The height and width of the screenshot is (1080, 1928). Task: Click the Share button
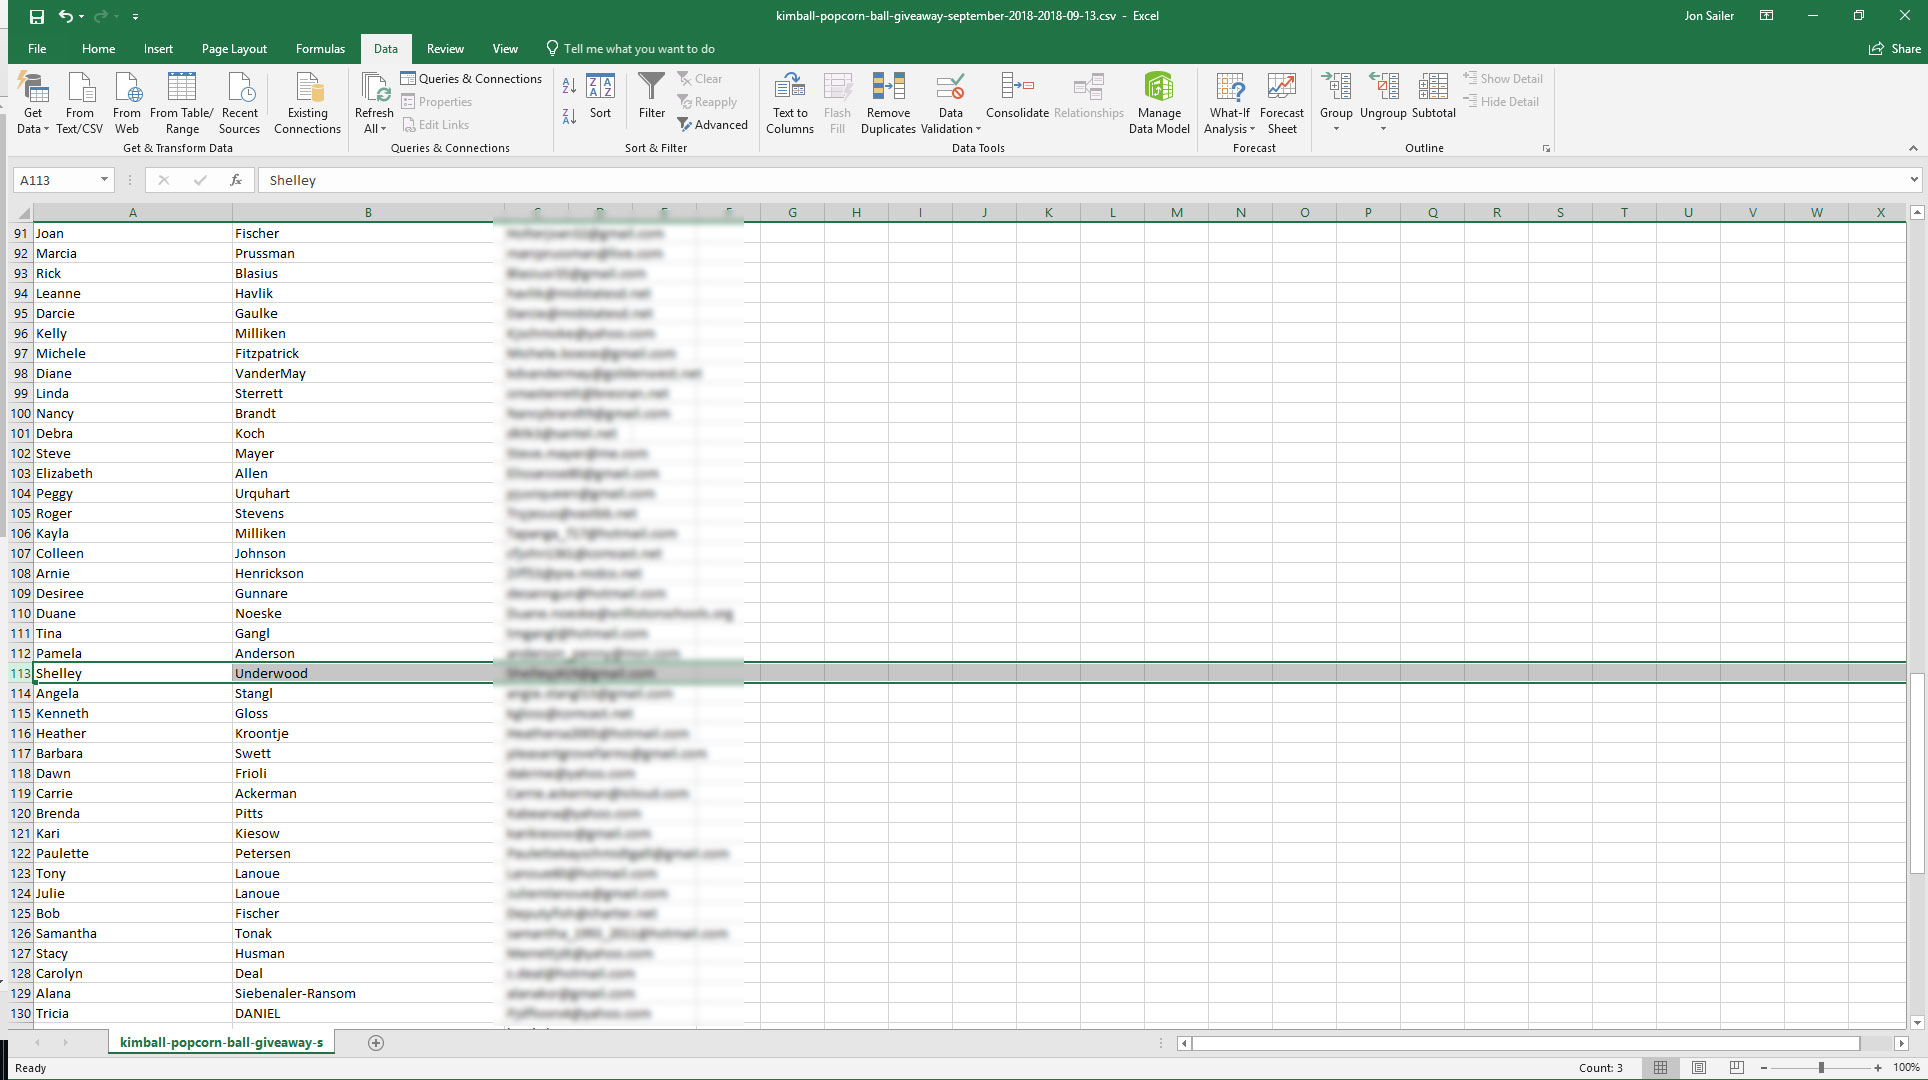pyautogui.click(x=1895, y=48)
